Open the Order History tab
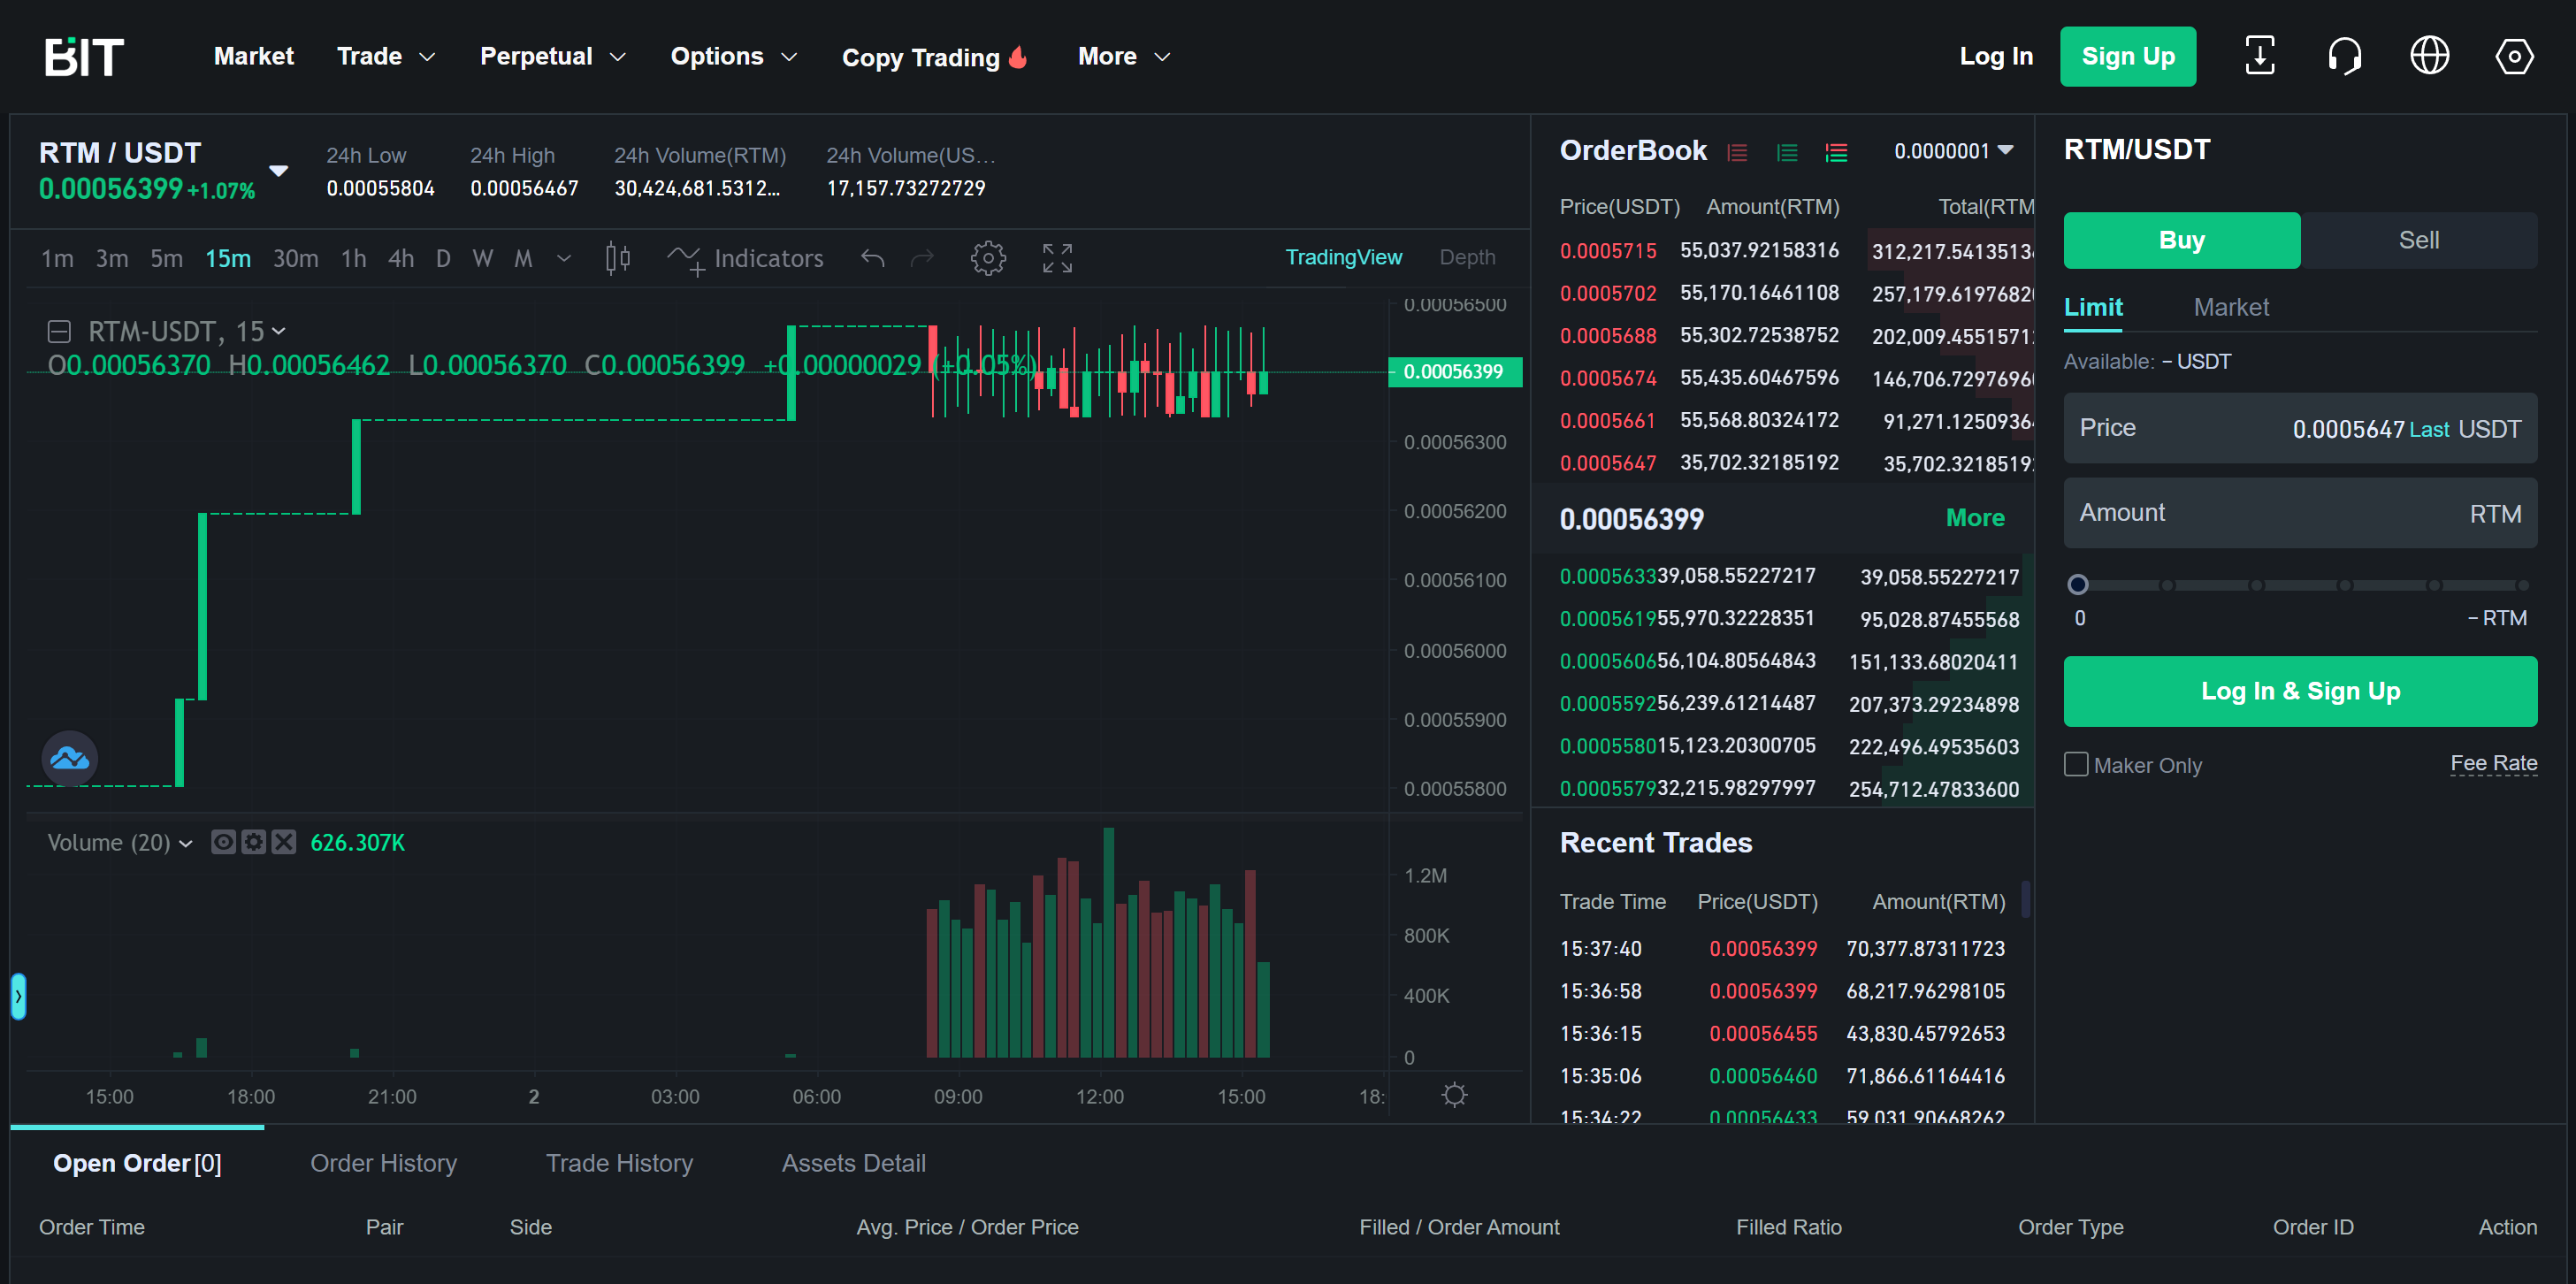Screen dimensions: 2576x1284 (383, 1163)
